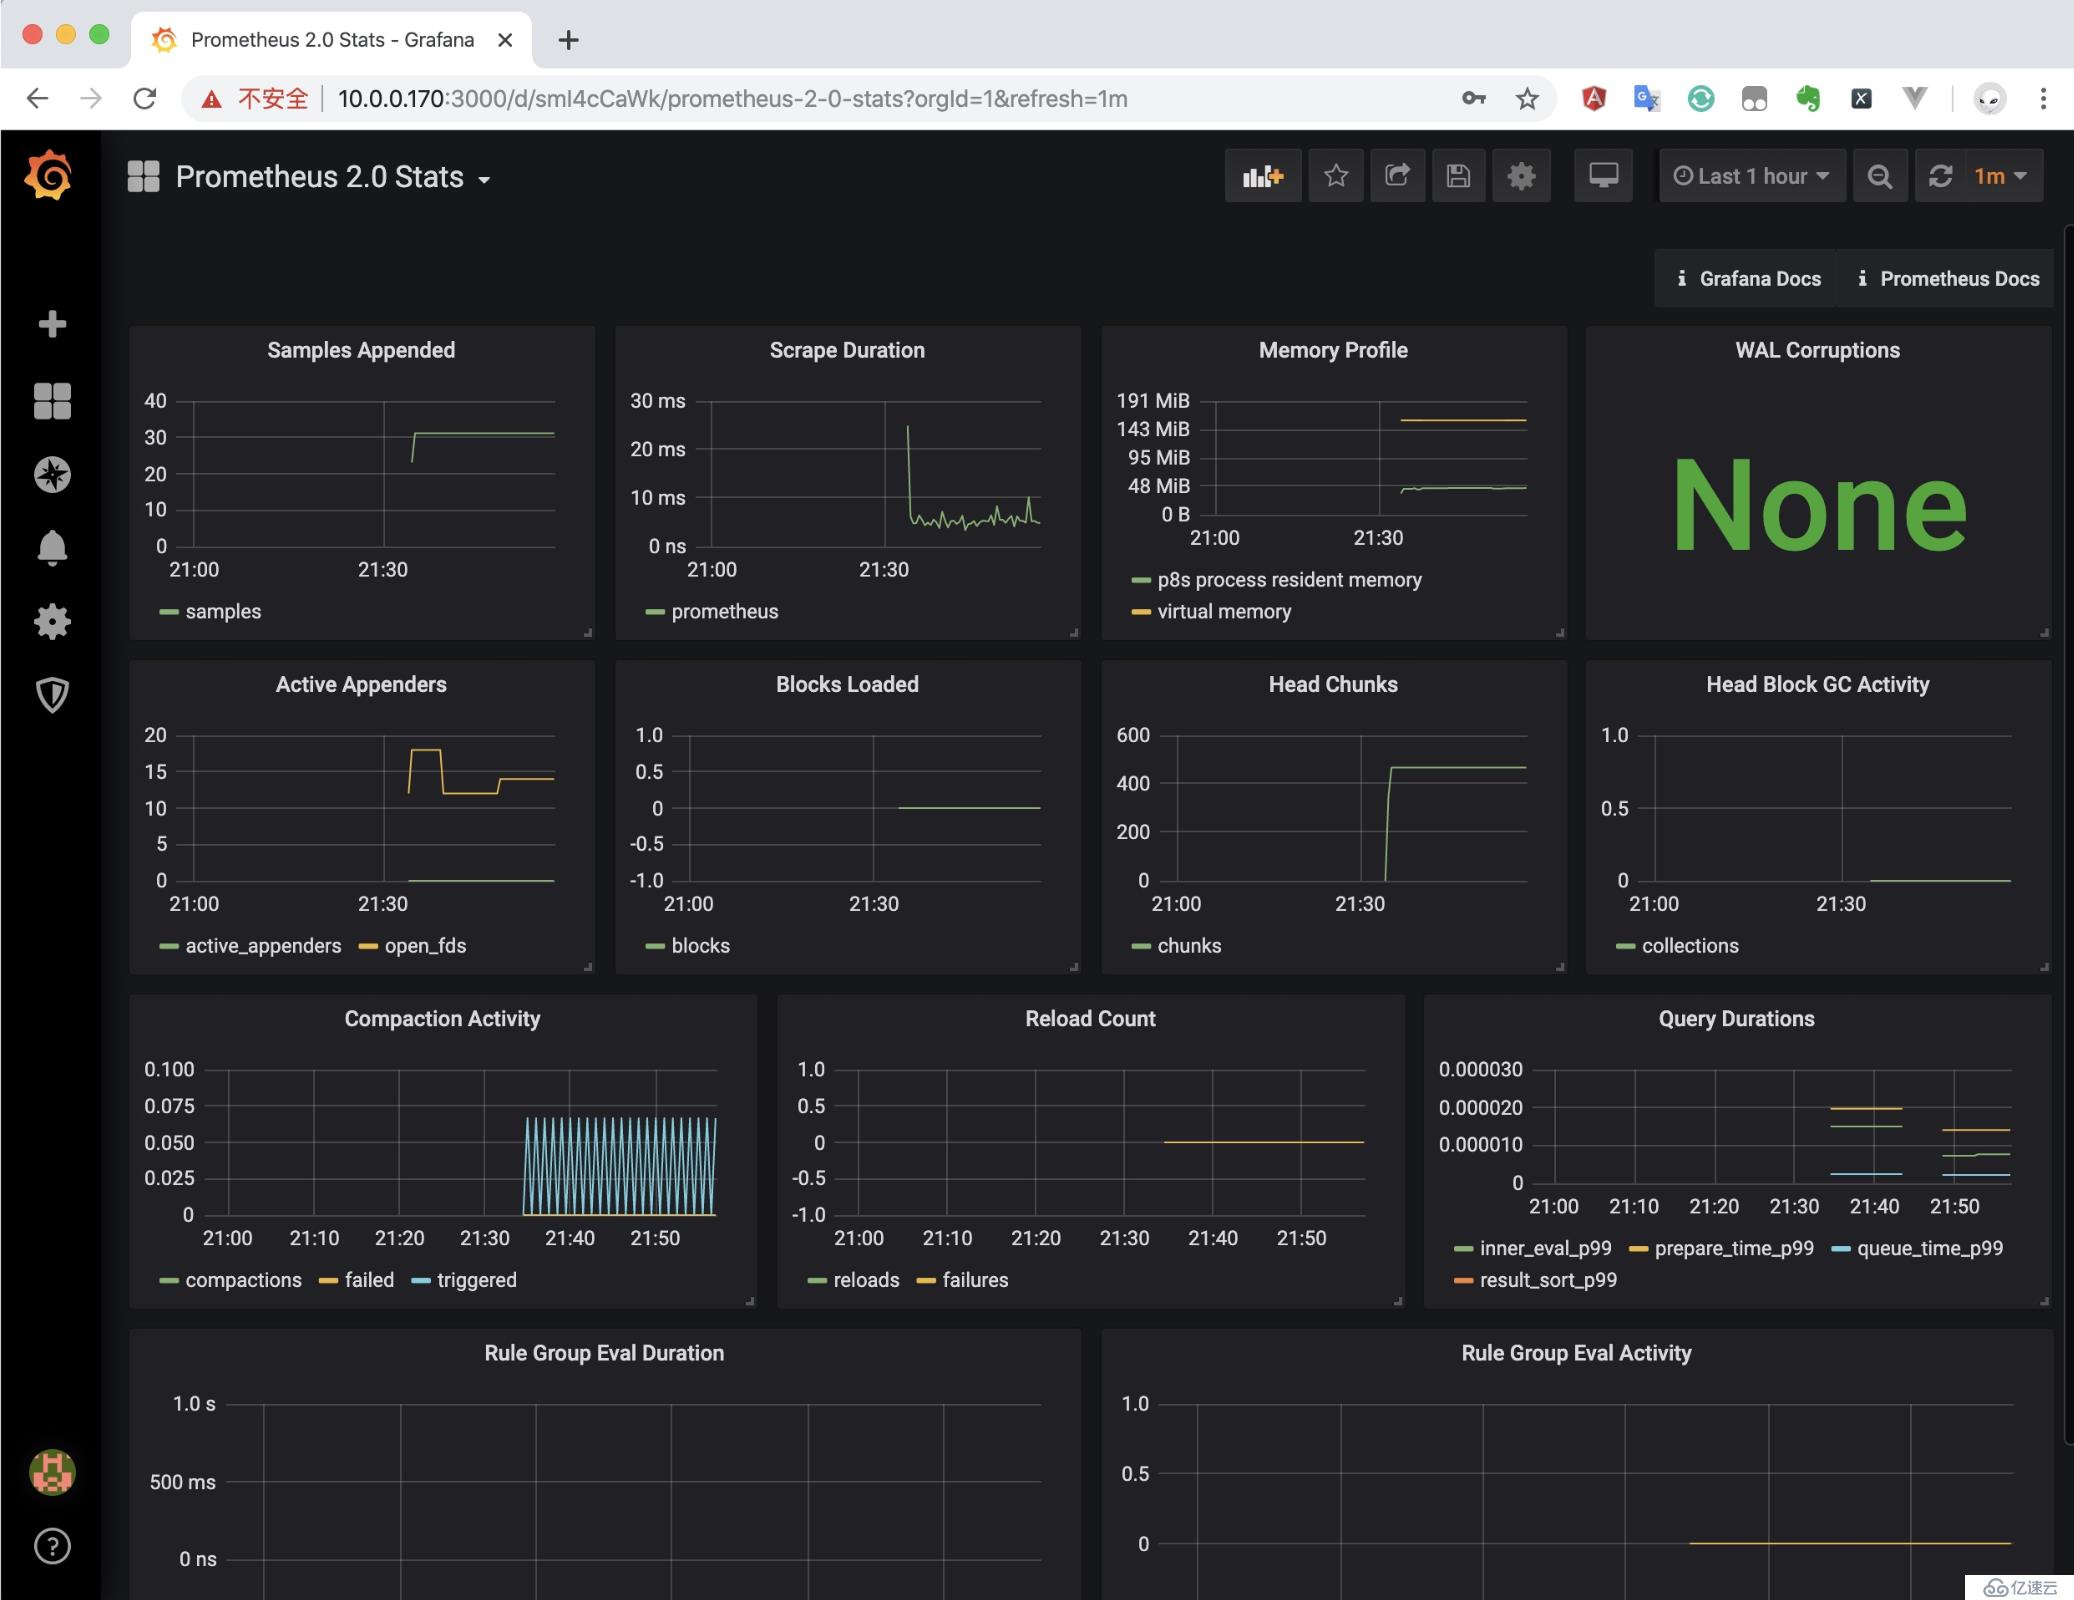Open the Google Translate extension
This screenshot has height=1600, width=2074.
click(1647, 98)
